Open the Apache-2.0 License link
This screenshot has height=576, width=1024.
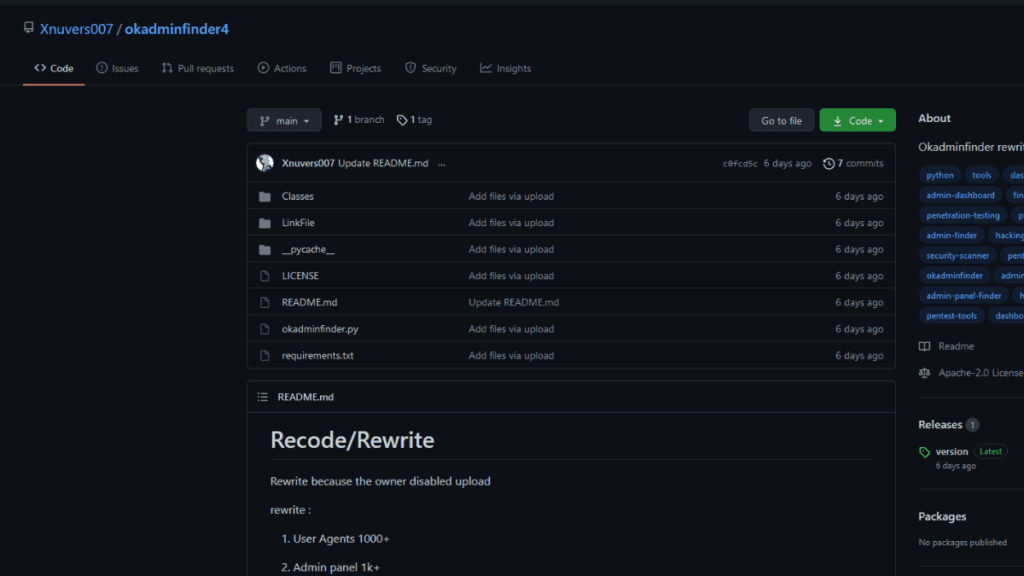pos(980,373)
